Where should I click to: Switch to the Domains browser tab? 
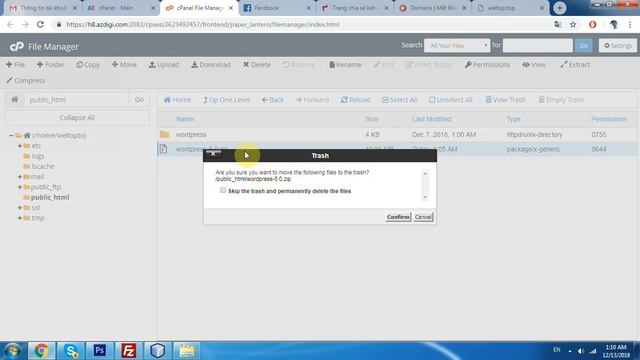coord(432,8)
